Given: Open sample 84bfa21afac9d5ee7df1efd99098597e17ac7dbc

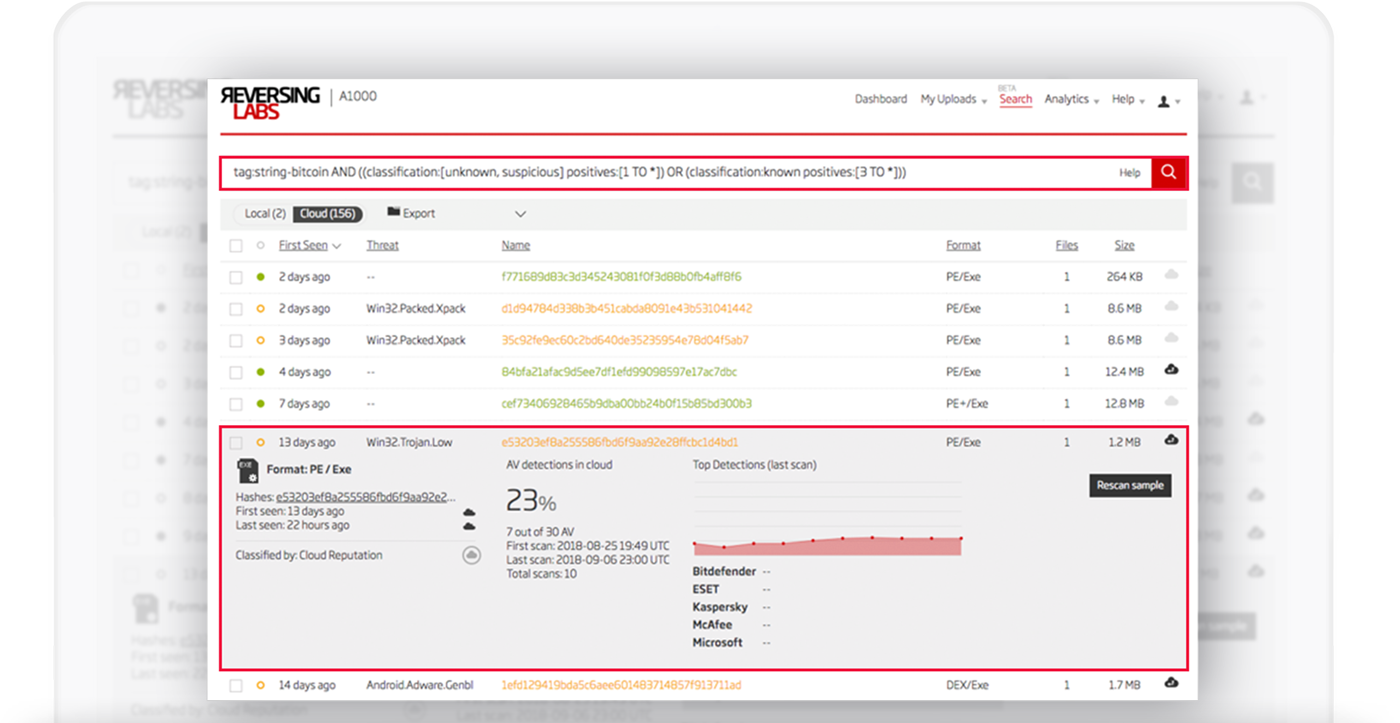Looking at the screenshot, I should [619, 372].
